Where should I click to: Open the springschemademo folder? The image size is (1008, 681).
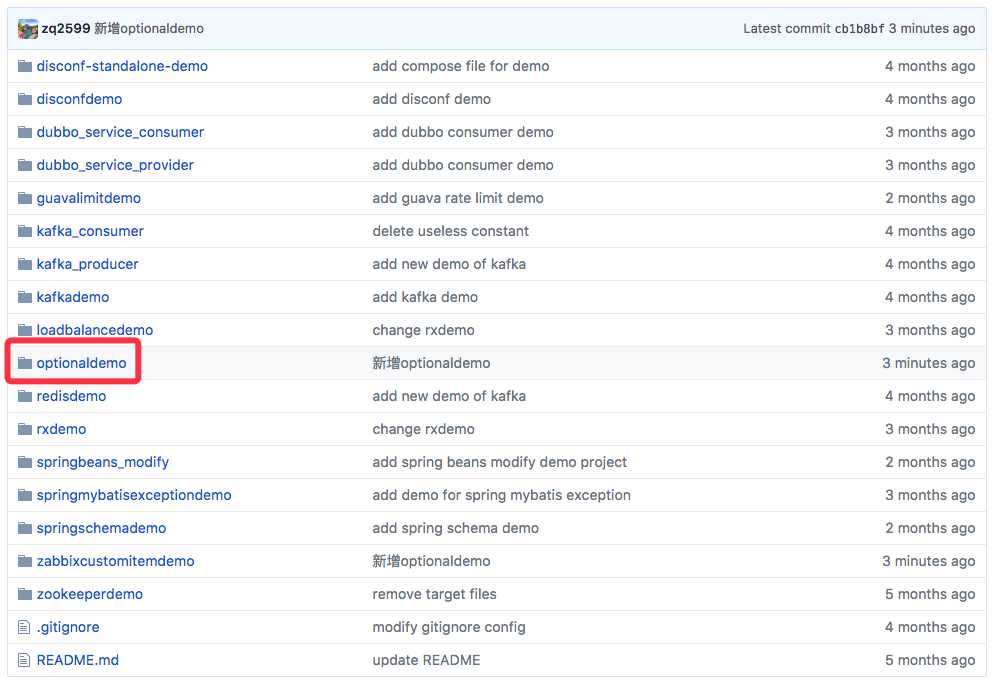pos(102,528)
